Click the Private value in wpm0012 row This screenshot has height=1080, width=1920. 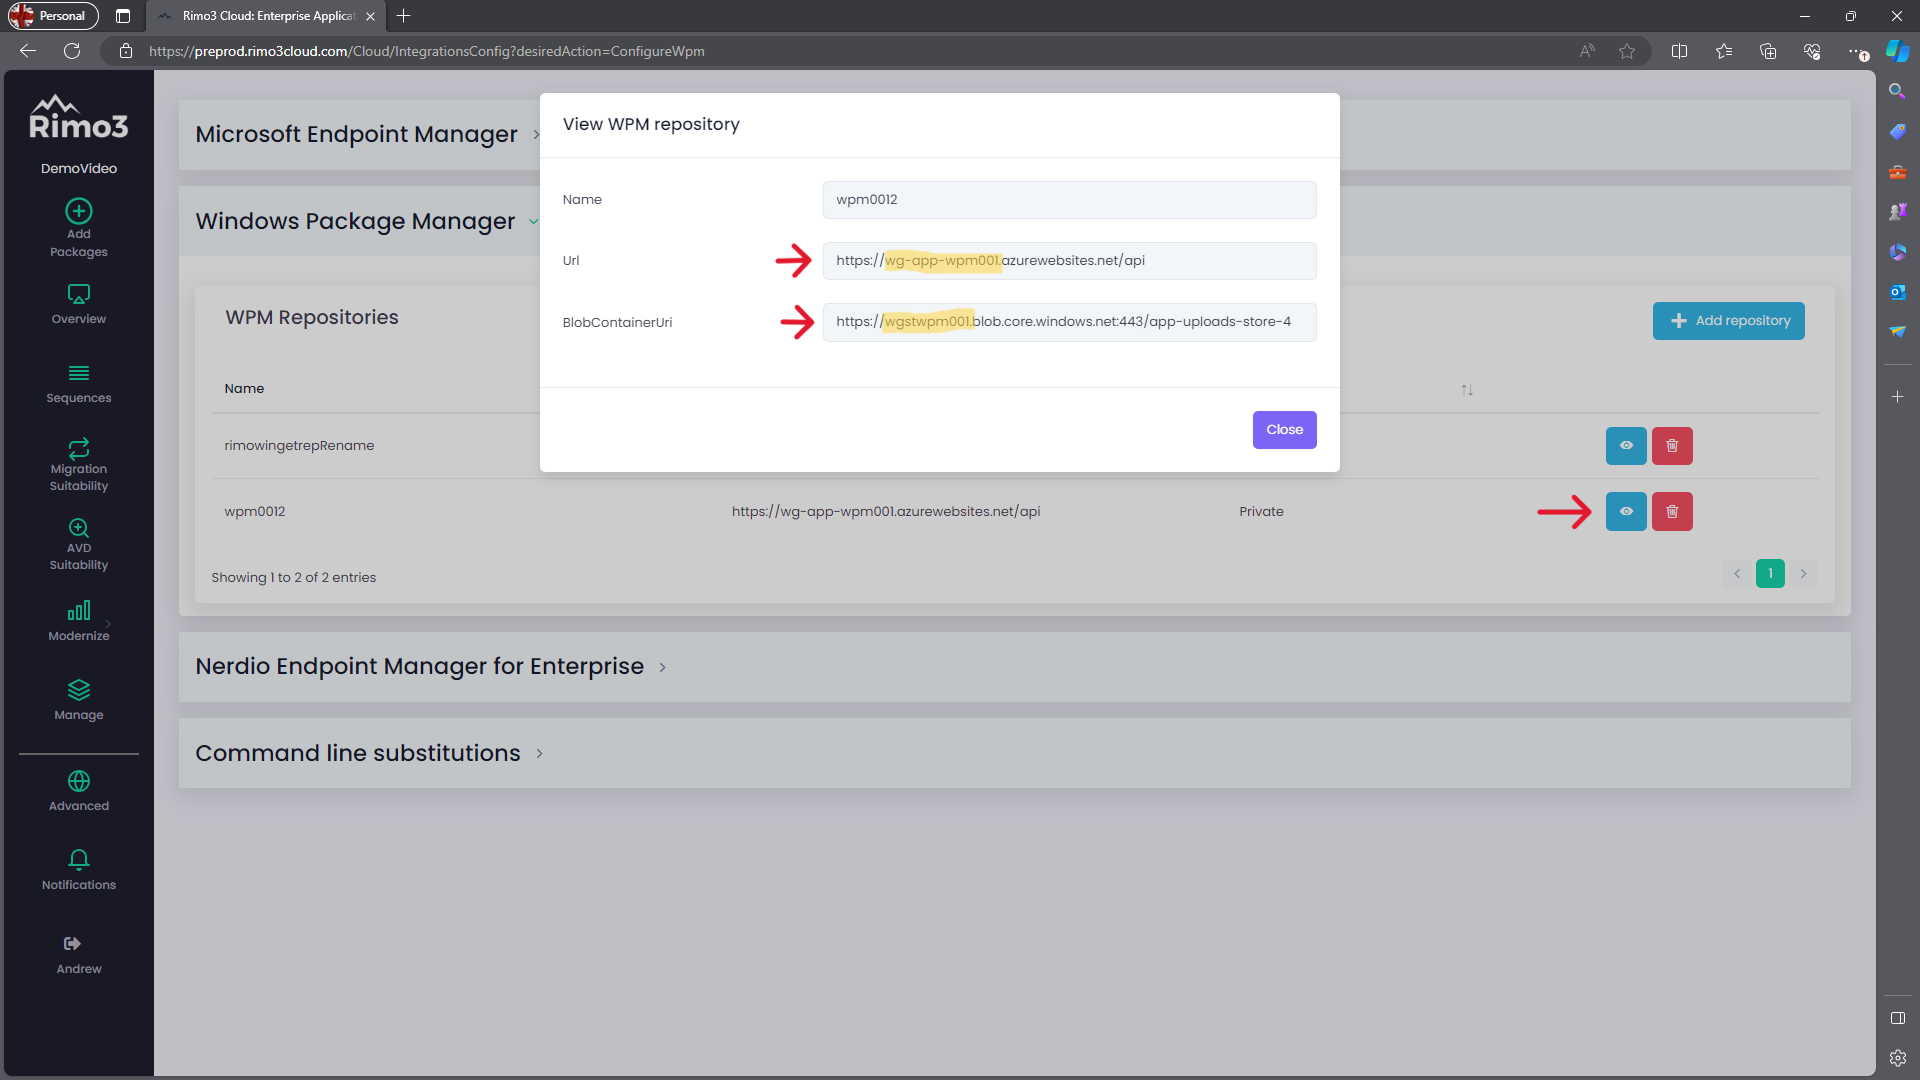pos(1261,512)
